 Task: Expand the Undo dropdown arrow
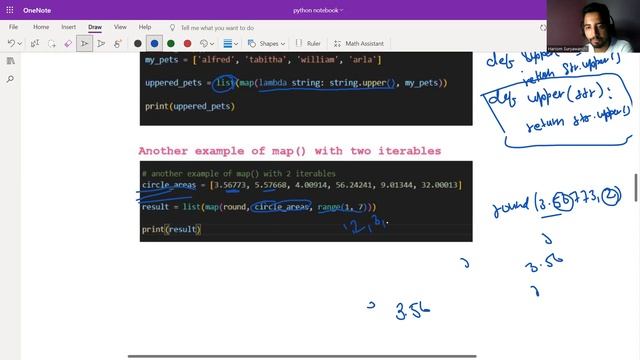tap(20, 44)
